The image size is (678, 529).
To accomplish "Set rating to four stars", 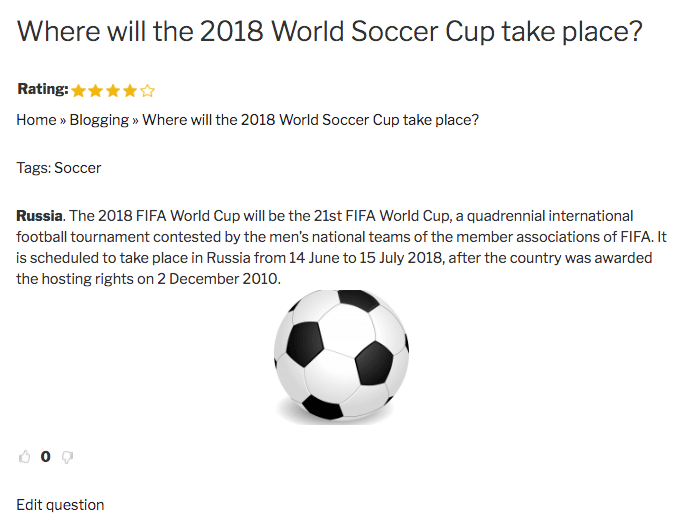I will (x=130, y=91).
